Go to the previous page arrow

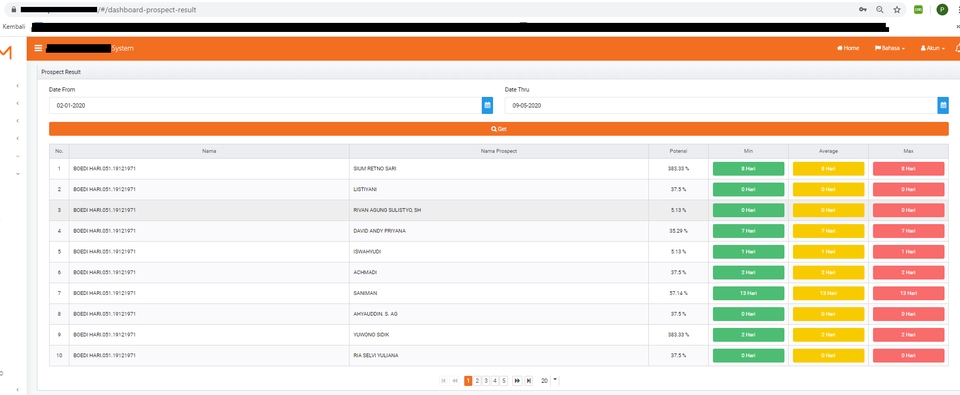455,381
